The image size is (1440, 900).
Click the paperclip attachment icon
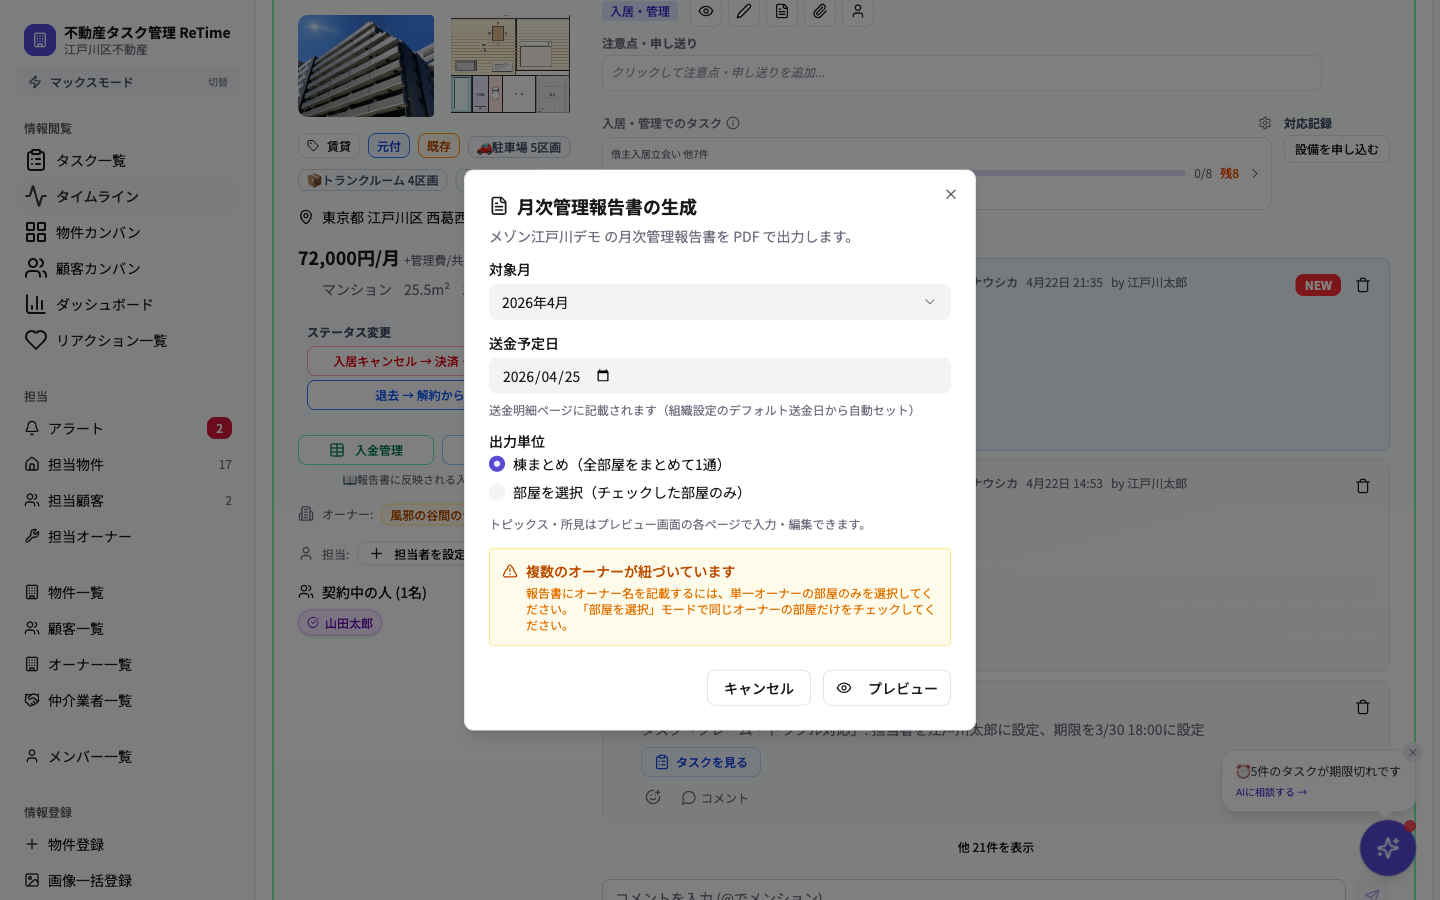pos(820,11)
